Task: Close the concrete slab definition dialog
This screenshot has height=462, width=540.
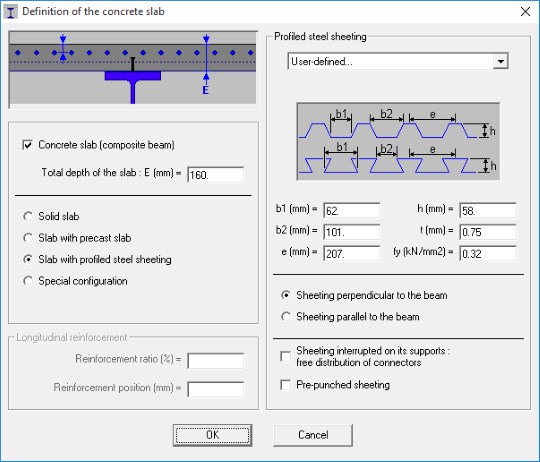Action: pyautogui.click(x=525, y=12)
